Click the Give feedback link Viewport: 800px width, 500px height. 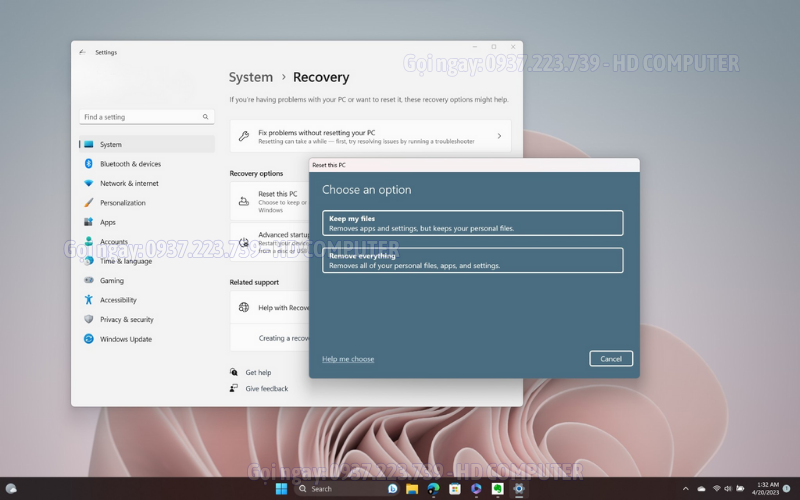(266, 388)
